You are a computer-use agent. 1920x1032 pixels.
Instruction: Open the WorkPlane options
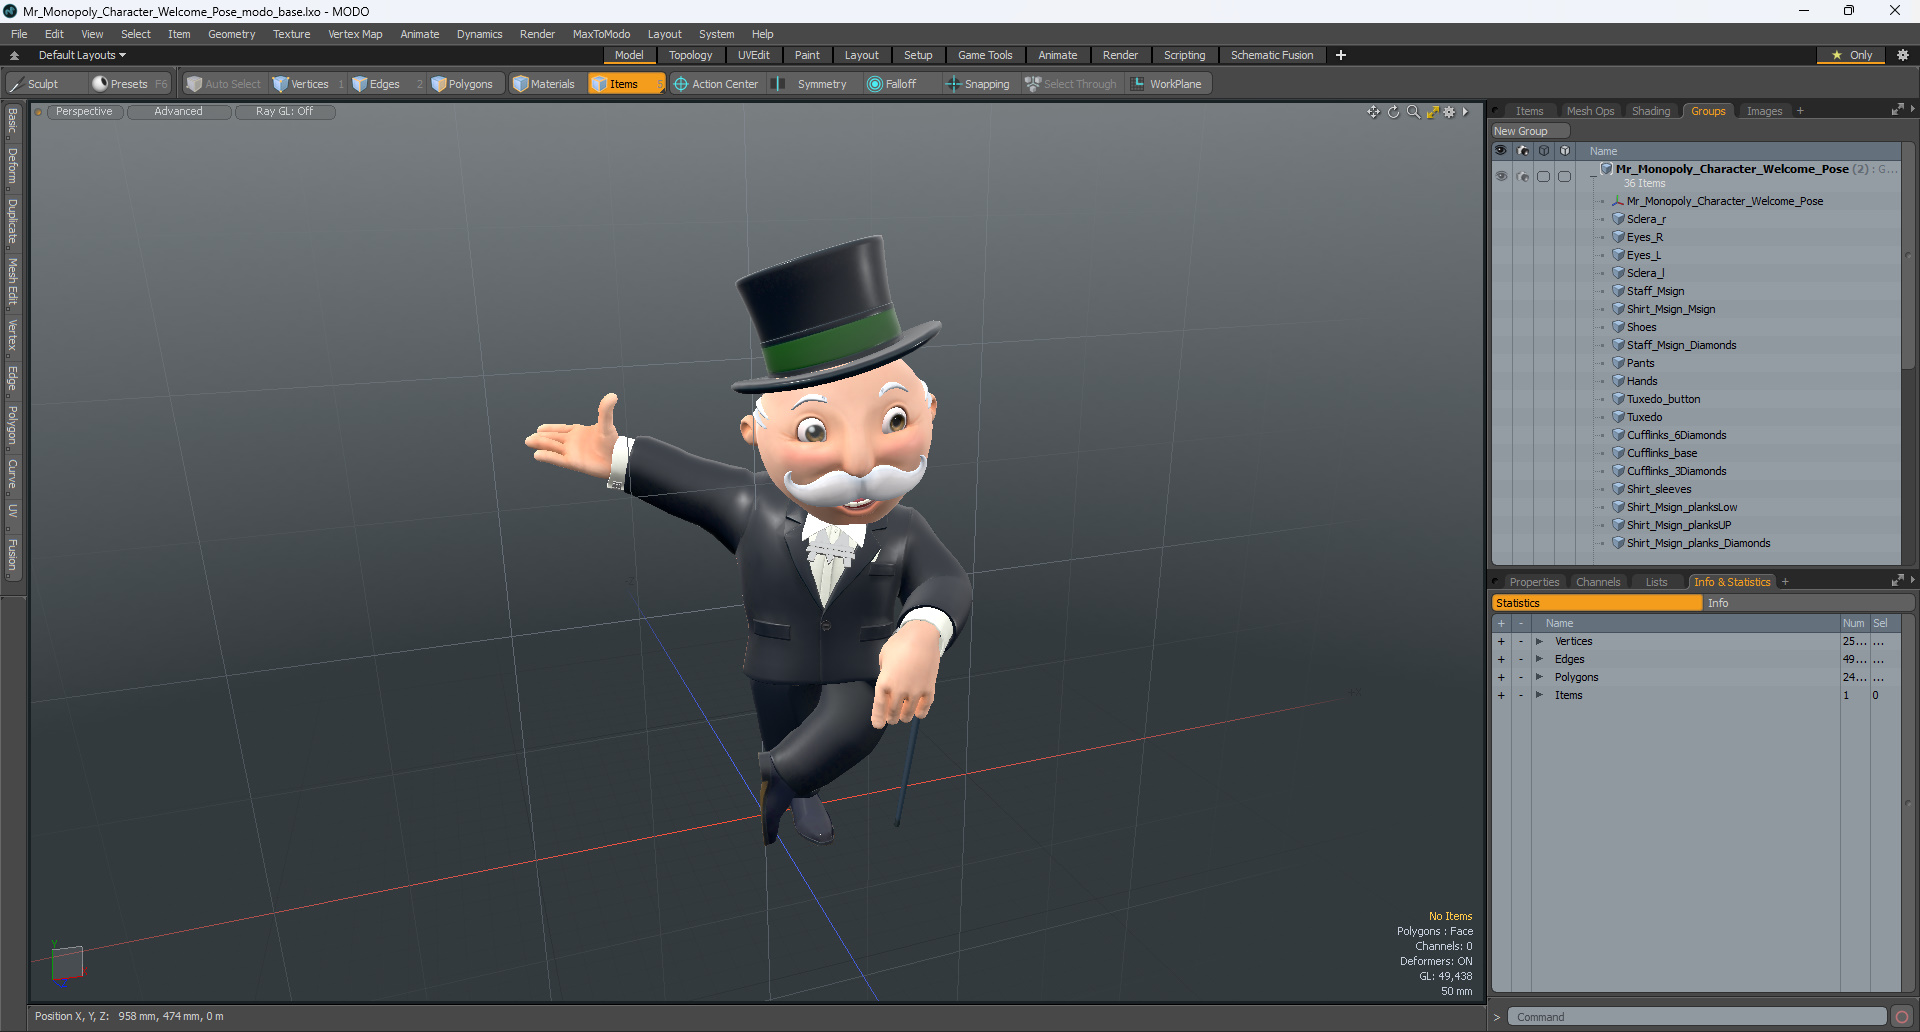click(1167, 84)
